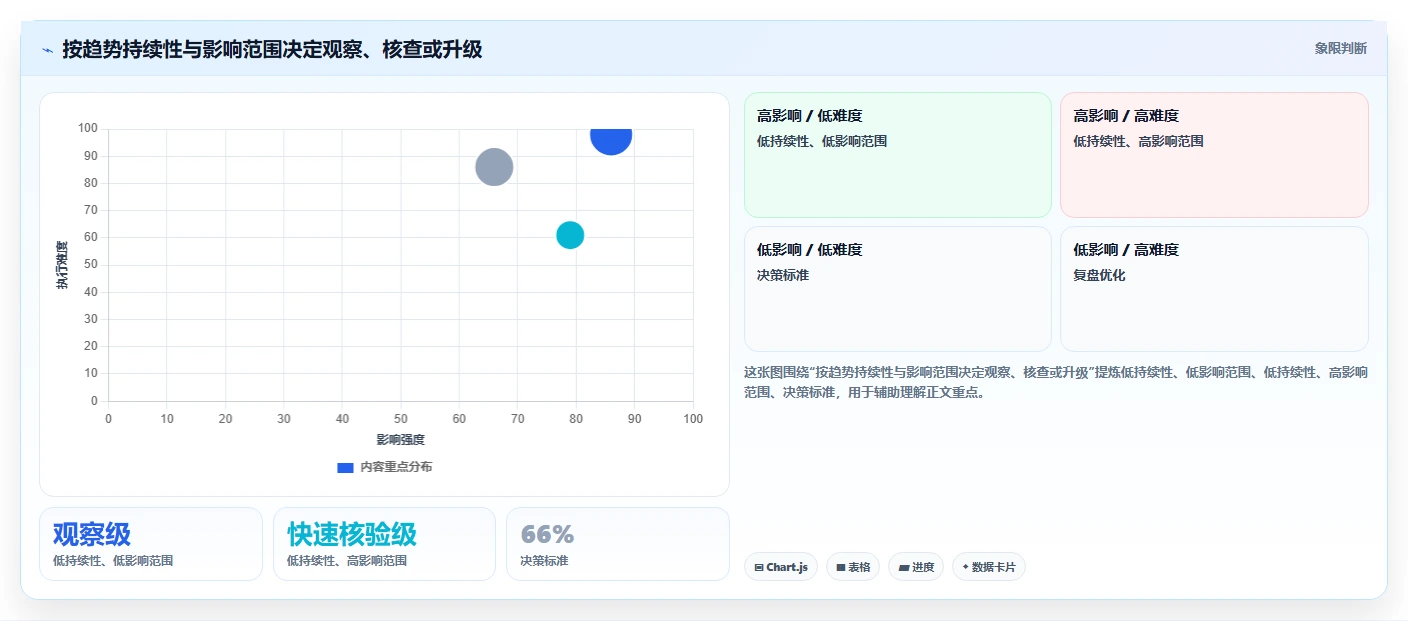Image resolution: width=1408 pixels, height=621 pixels.
Task: Click the 低持续性、高影响范围 text under 快速核验级
Action: pos(347,561)
